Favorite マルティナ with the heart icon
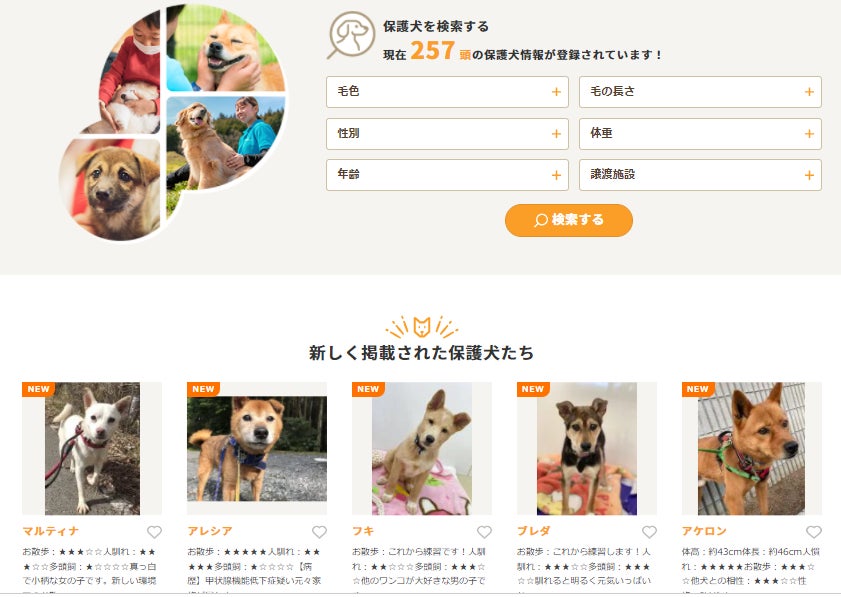 pyautogui.click(x=154, y=532)
